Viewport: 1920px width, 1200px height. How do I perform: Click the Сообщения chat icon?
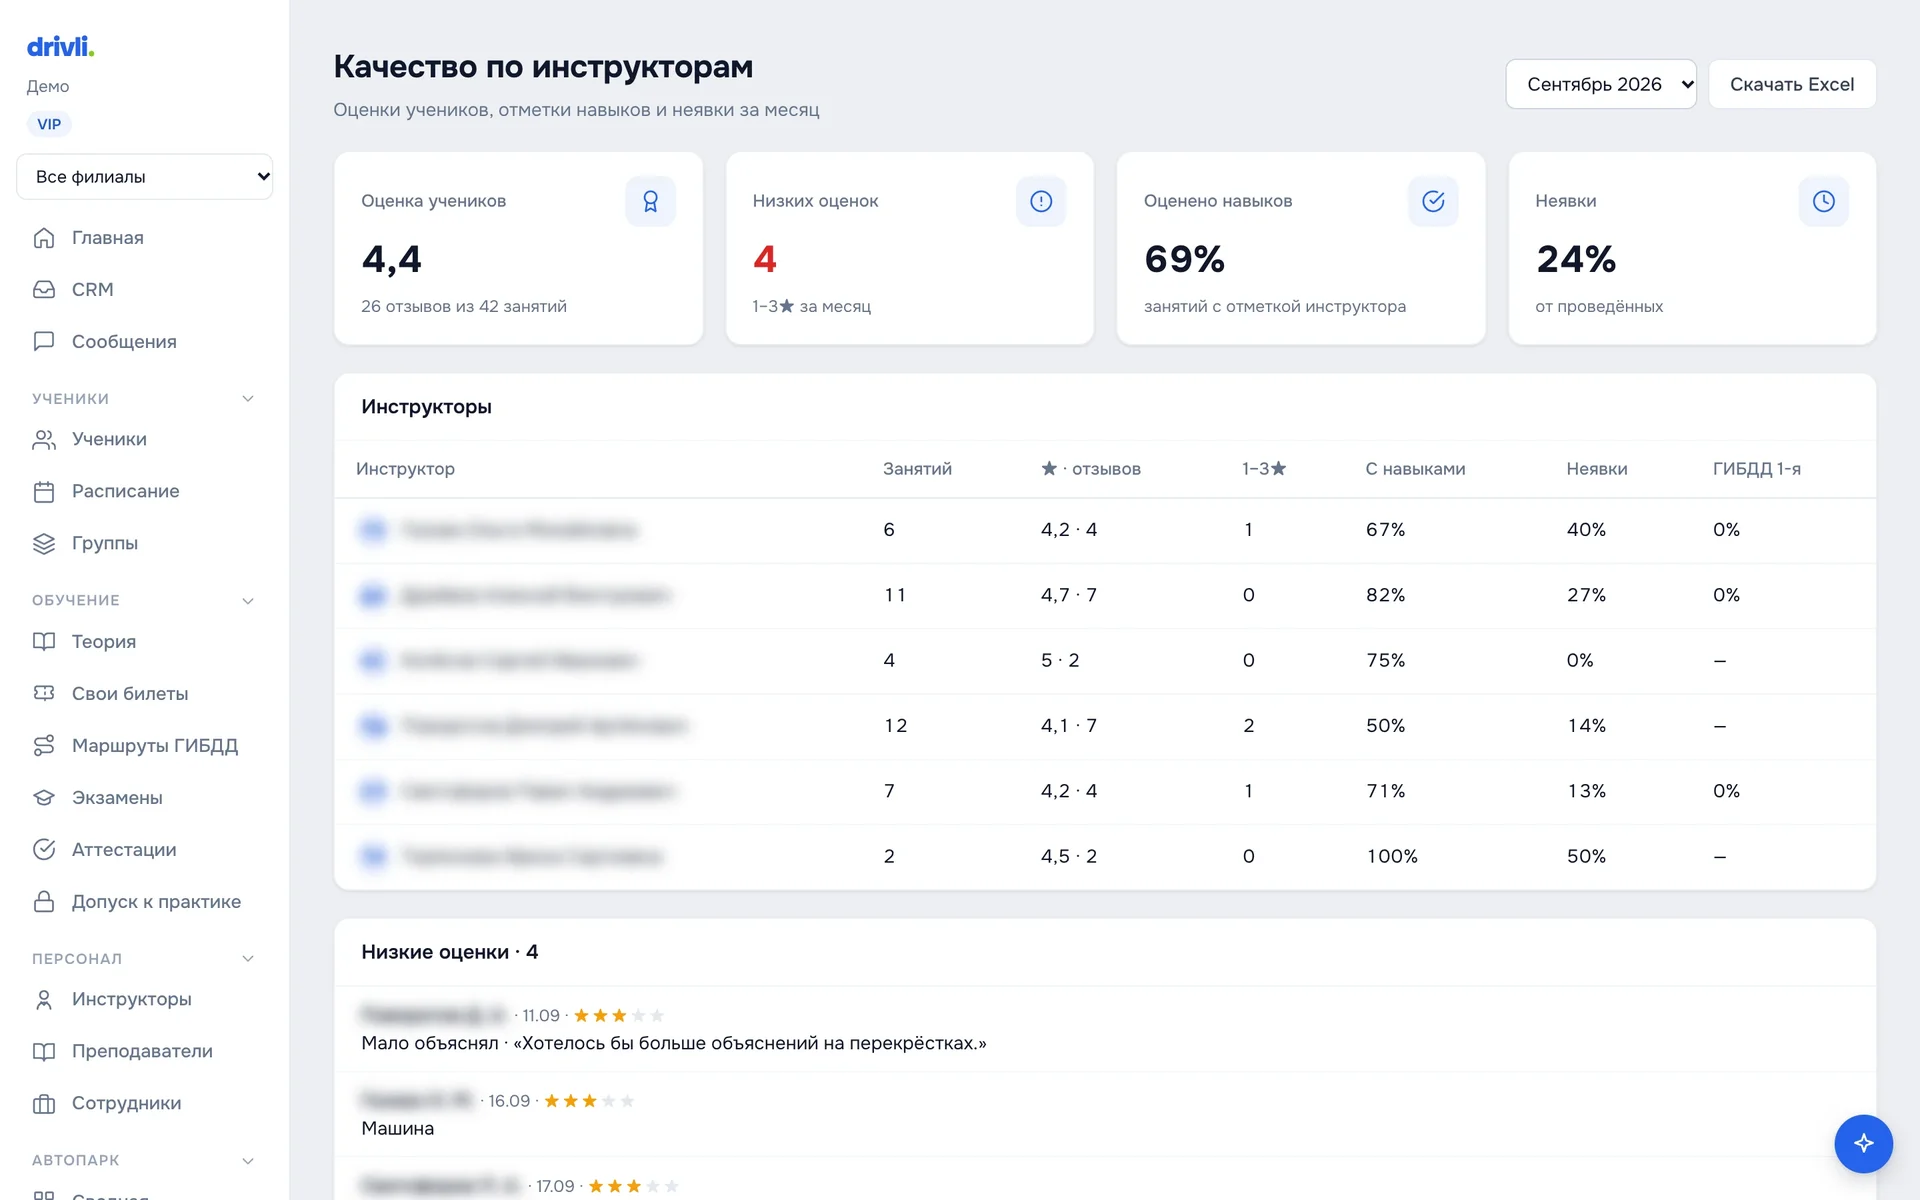[44, 342]
